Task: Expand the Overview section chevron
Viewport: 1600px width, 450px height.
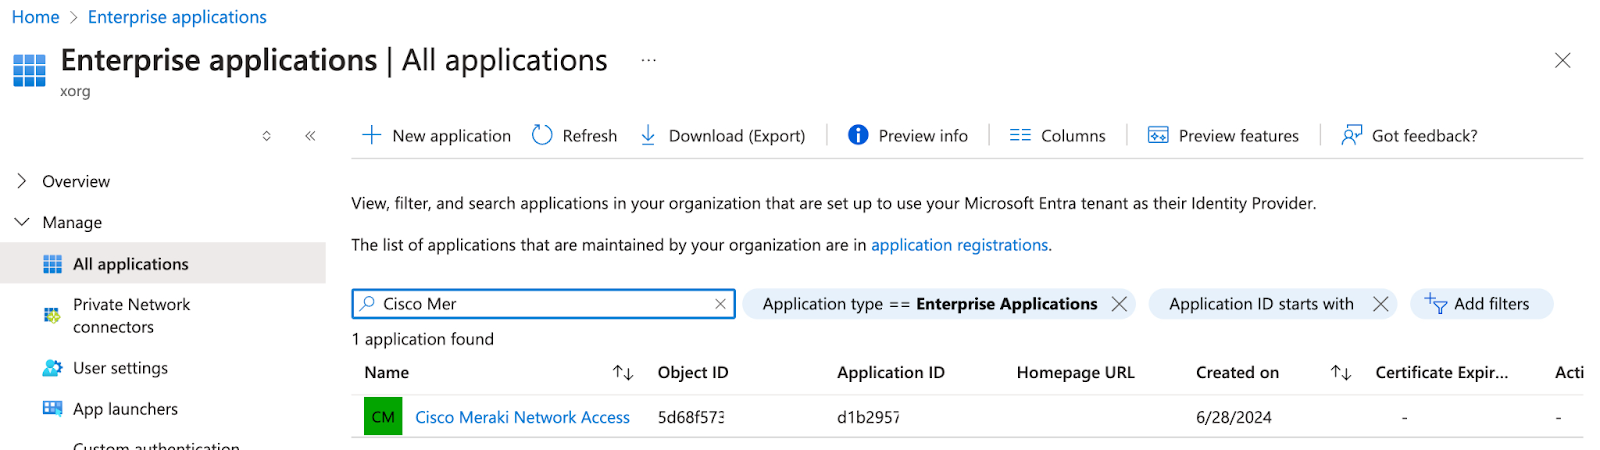Action: point(22,181)
